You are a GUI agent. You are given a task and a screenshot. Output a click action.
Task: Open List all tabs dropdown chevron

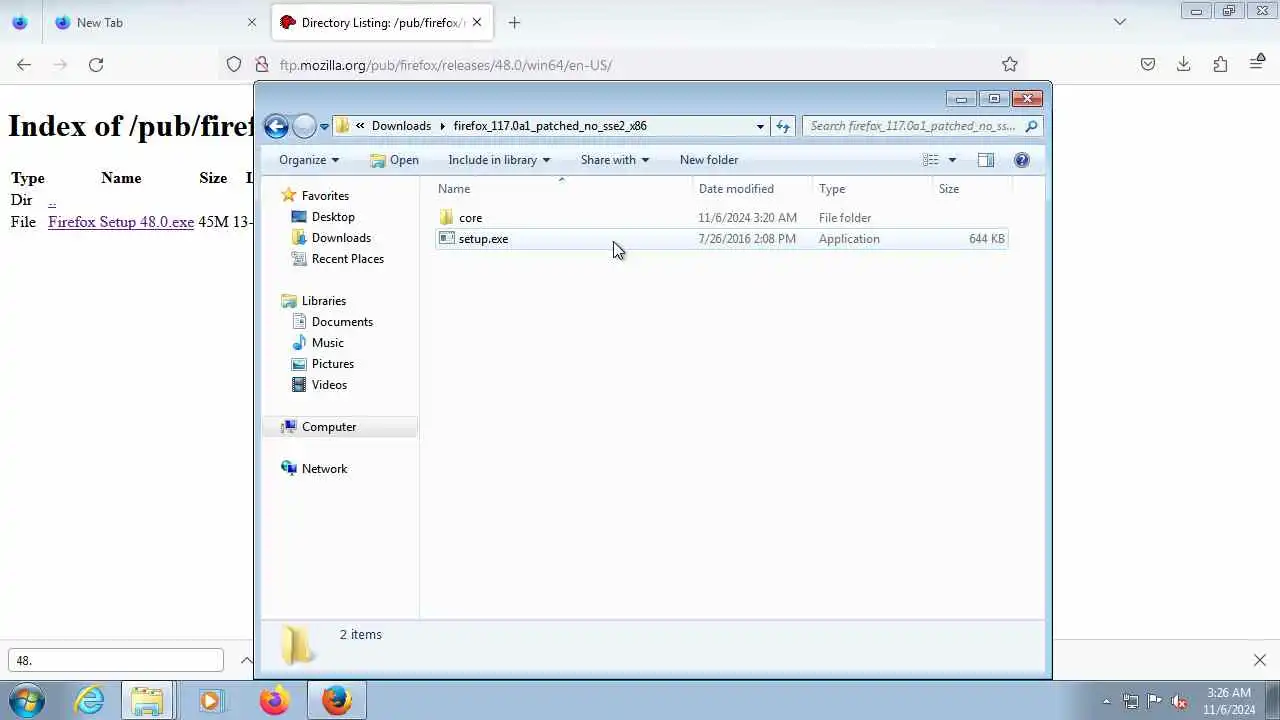coord(1120,22)
